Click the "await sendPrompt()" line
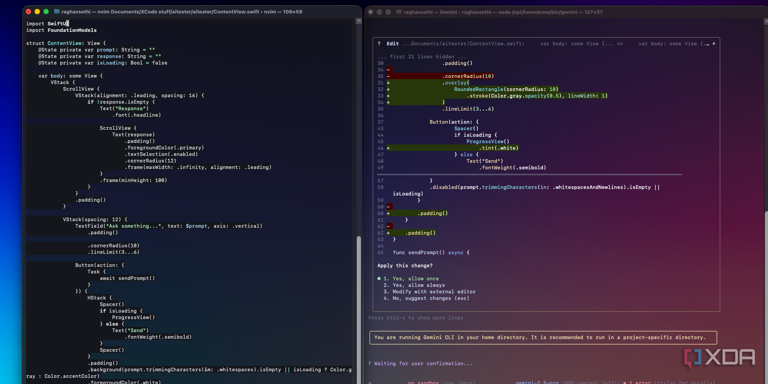This screenshot has height=384, width=768. click(x=127, y=278)
